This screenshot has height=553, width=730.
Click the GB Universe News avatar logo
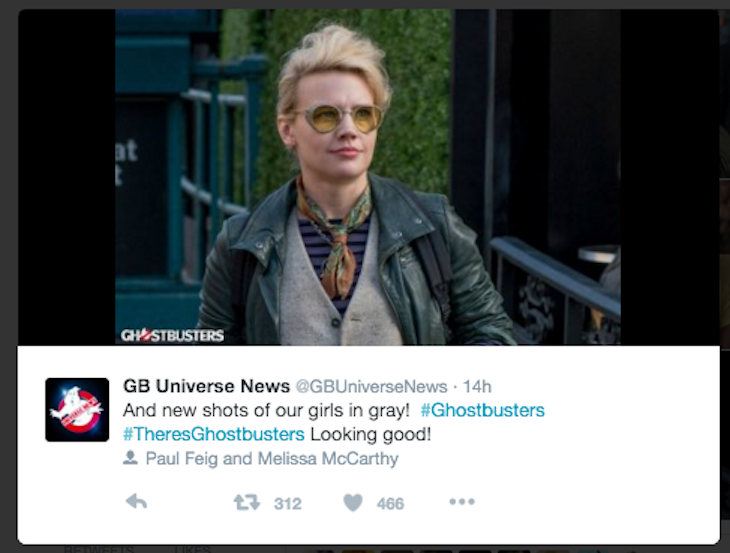tap(77, 410)
